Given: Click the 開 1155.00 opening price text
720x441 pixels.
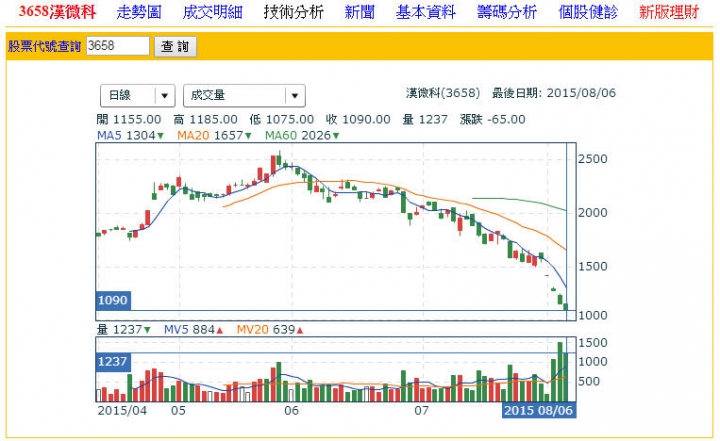Looking at the screenshot, I should tap(129, 120).
